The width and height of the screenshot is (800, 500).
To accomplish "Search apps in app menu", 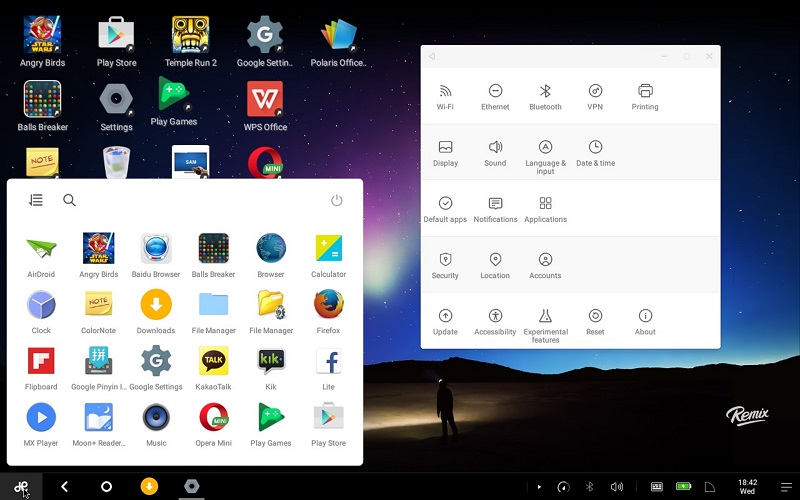I will (x=69, y=200).
